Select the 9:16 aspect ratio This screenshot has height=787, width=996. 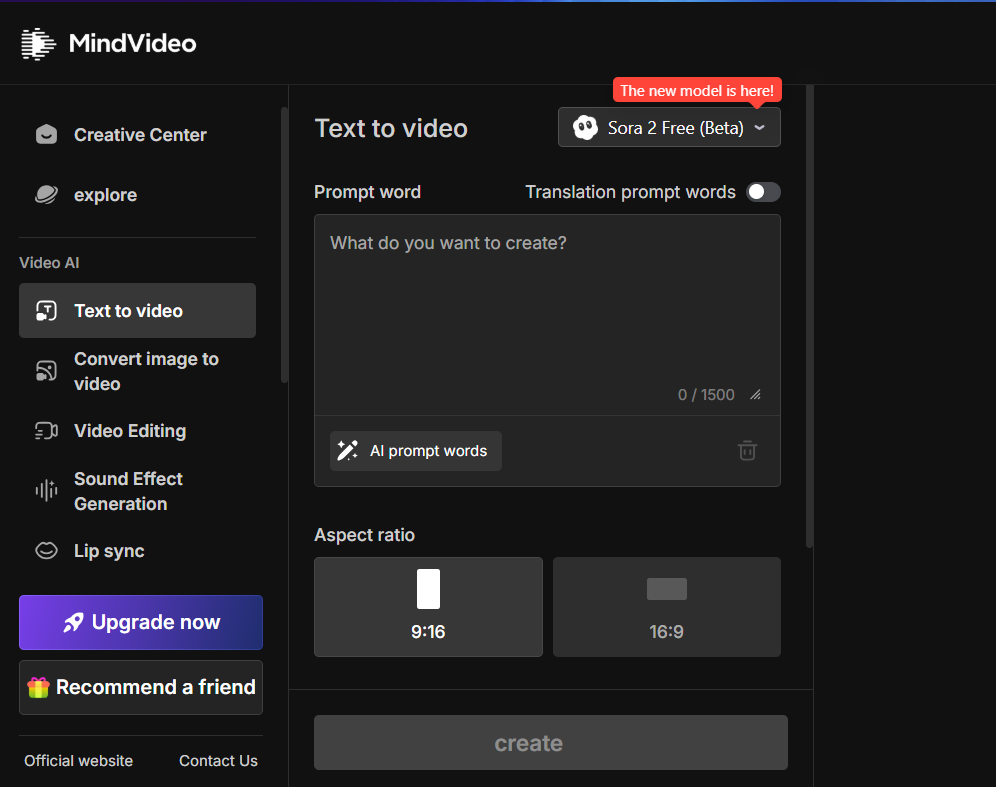tap(428, 607)
